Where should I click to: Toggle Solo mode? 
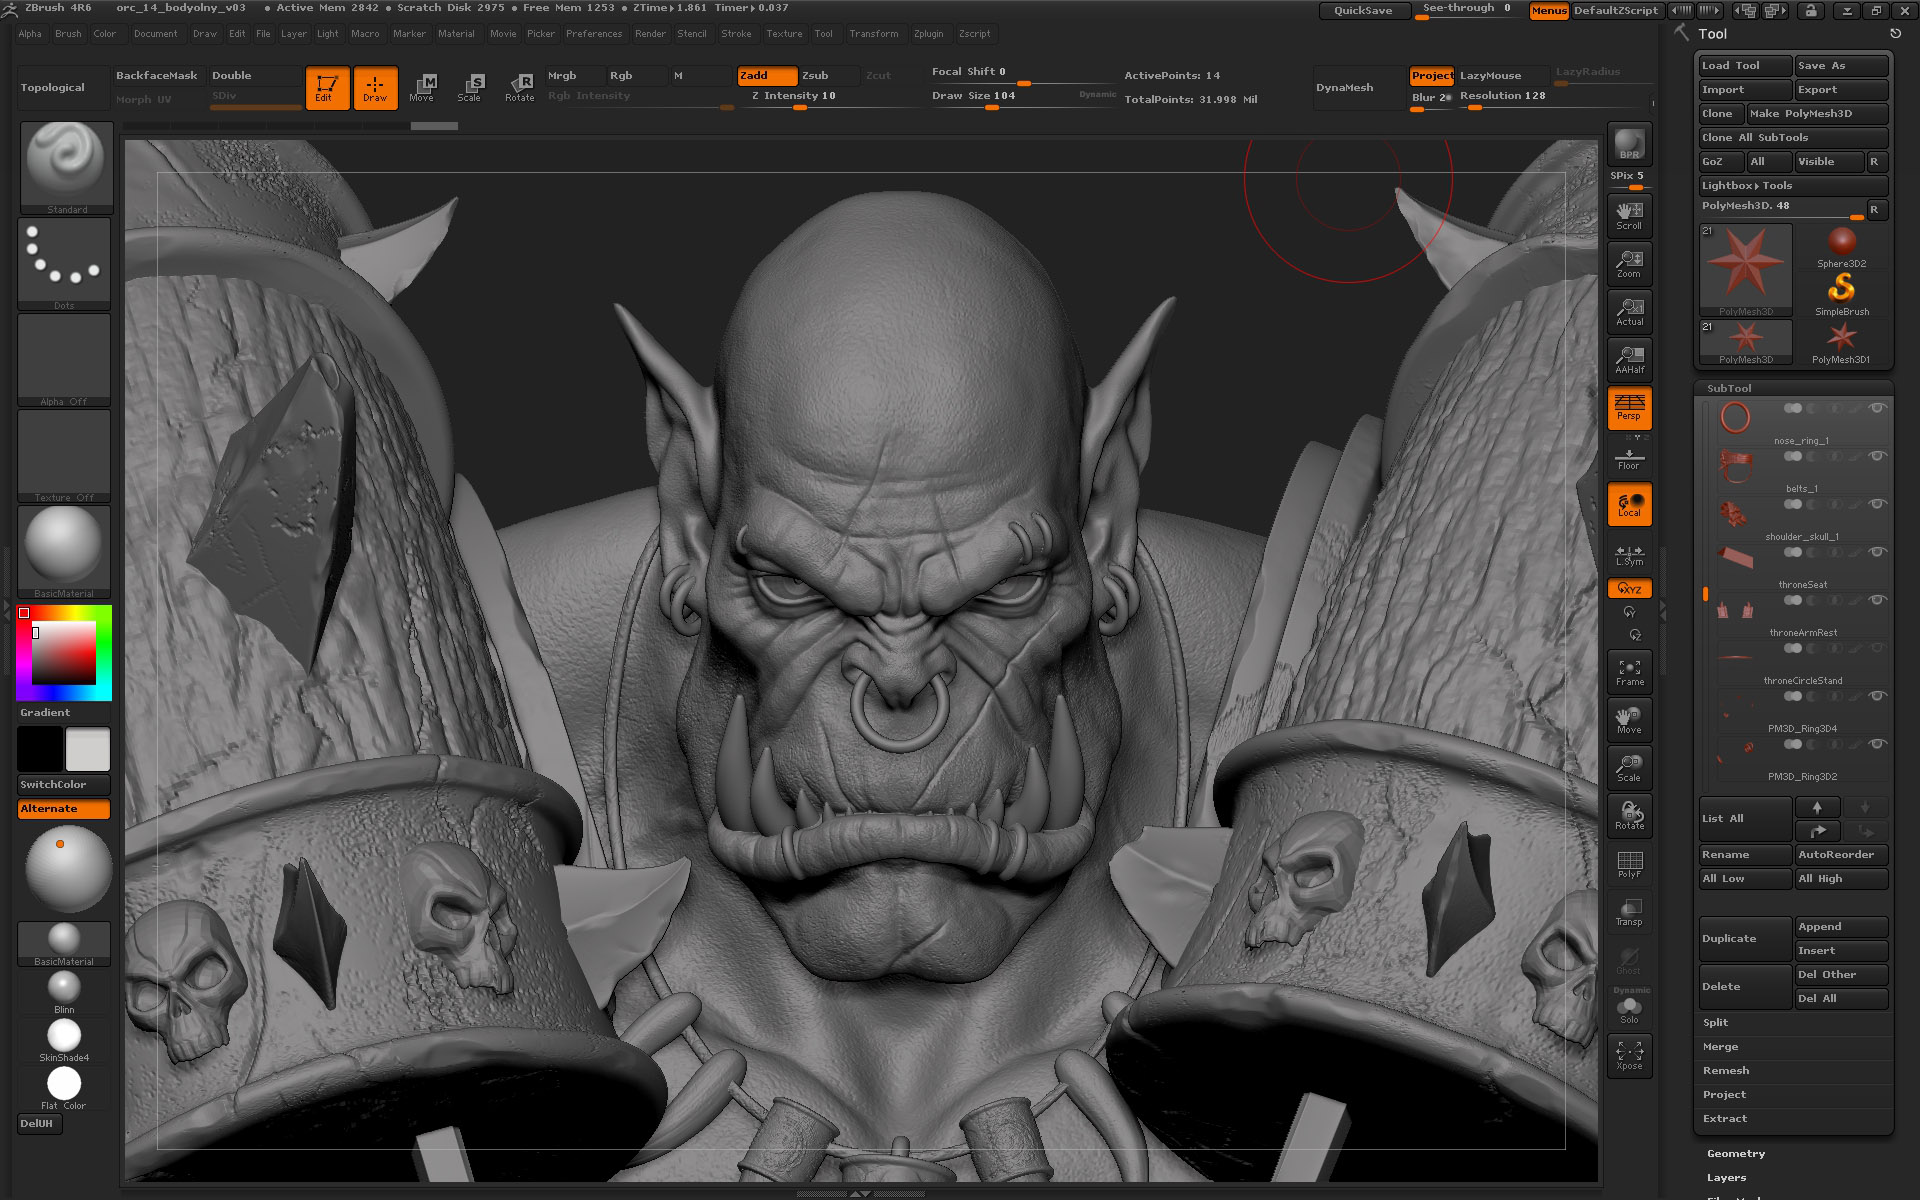click(1629, 1009)
